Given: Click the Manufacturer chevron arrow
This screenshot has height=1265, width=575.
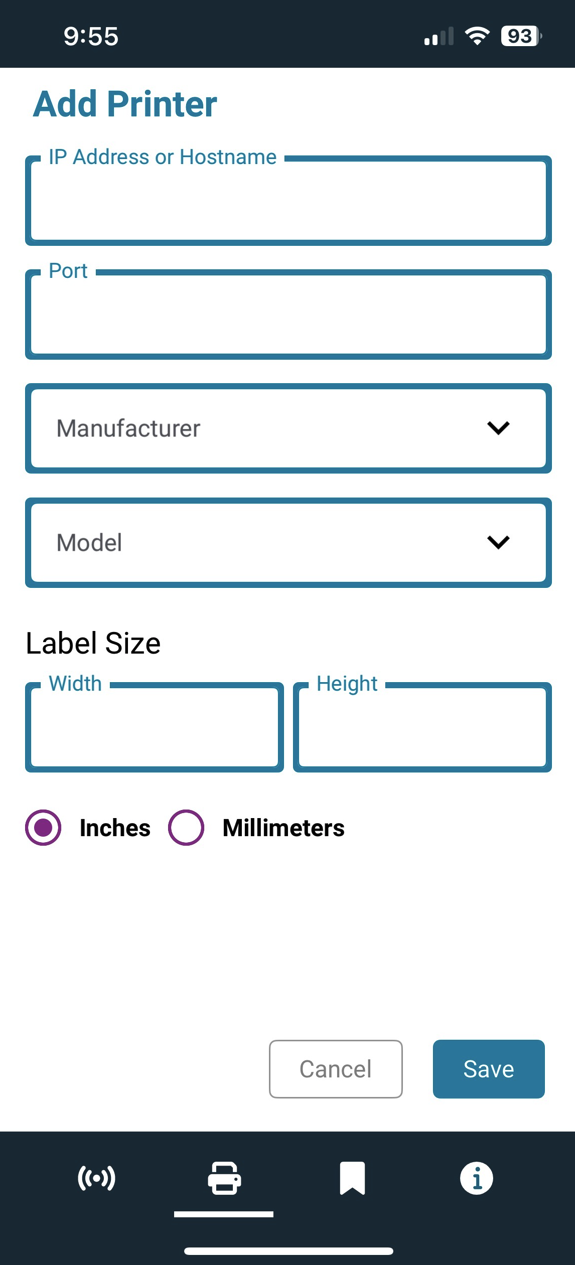Looking at the screenshot, I should click(498, 428).
